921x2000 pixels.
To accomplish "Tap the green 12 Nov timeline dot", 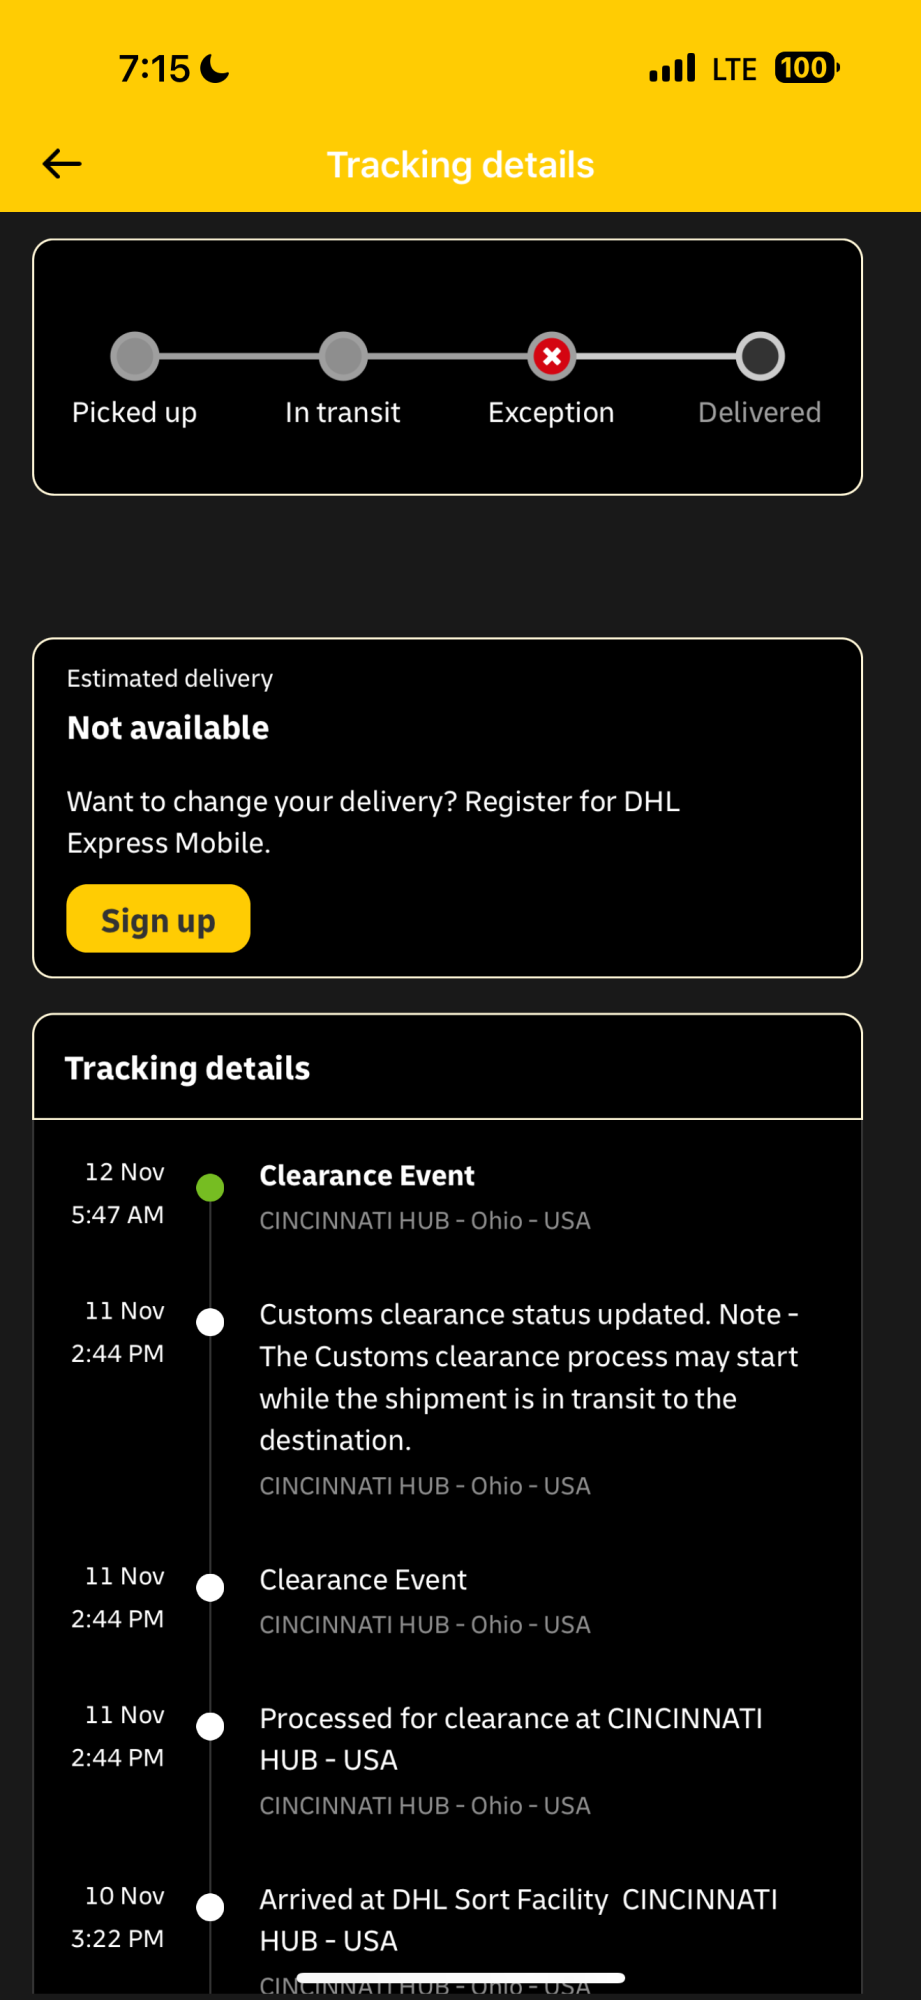I will 210,1188.
